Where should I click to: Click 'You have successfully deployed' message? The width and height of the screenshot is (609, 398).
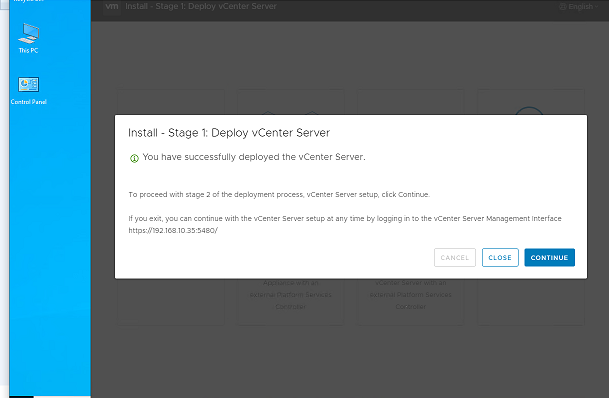(254, 157)
